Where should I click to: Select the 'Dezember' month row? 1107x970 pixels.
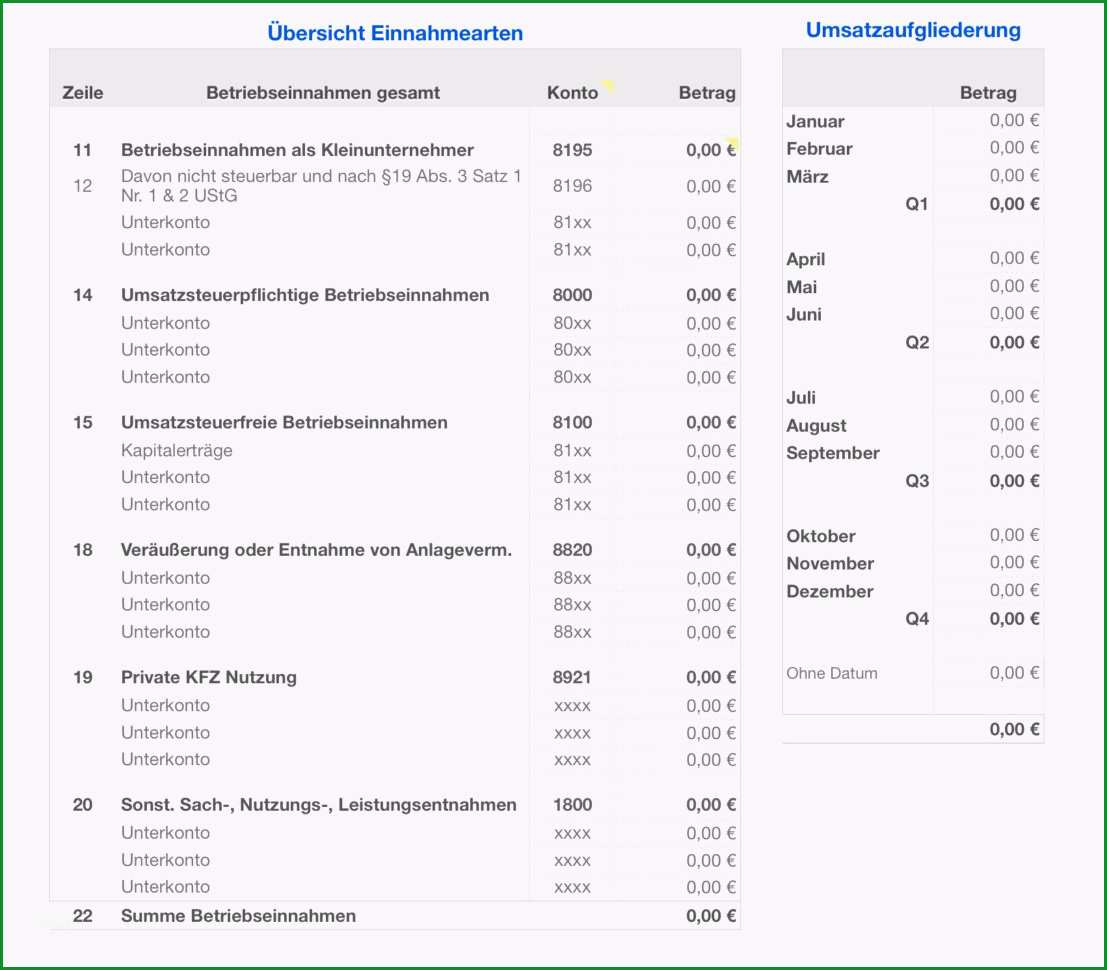pyautogui.click(x=913, y=591)
